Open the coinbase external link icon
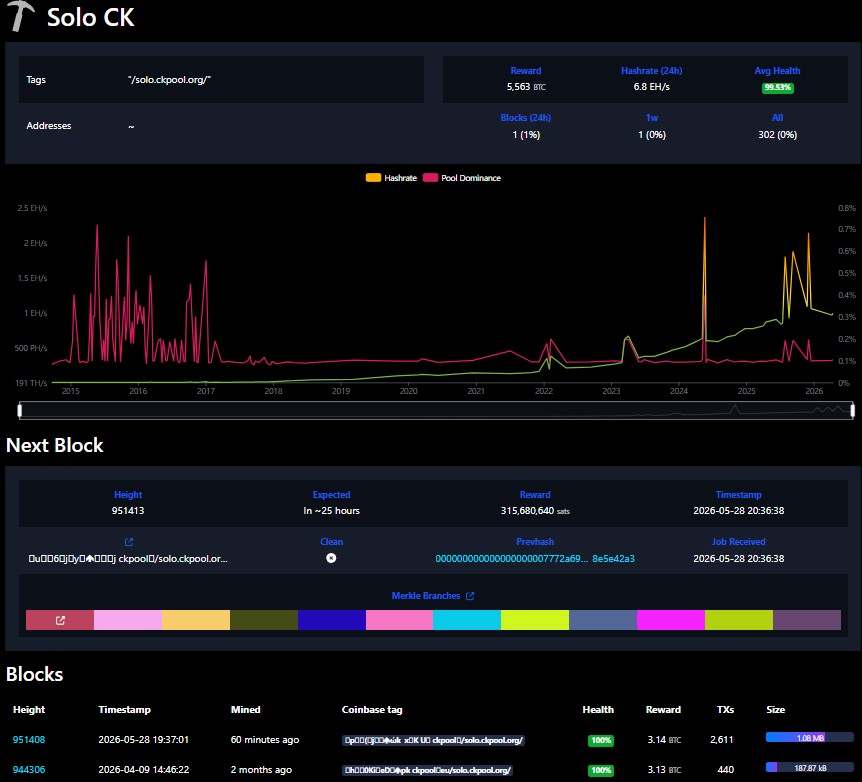The image size is (862, 782). [x=129, y=542]
